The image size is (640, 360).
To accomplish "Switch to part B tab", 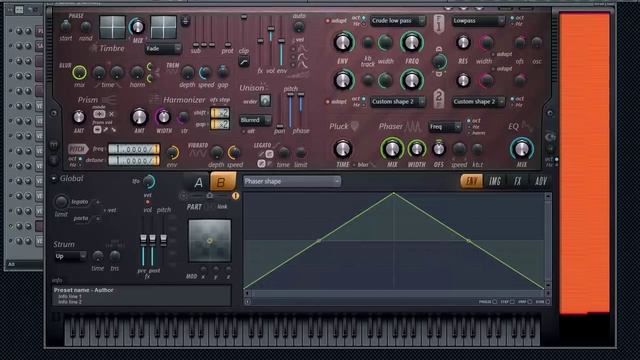I will click(222, 182).
